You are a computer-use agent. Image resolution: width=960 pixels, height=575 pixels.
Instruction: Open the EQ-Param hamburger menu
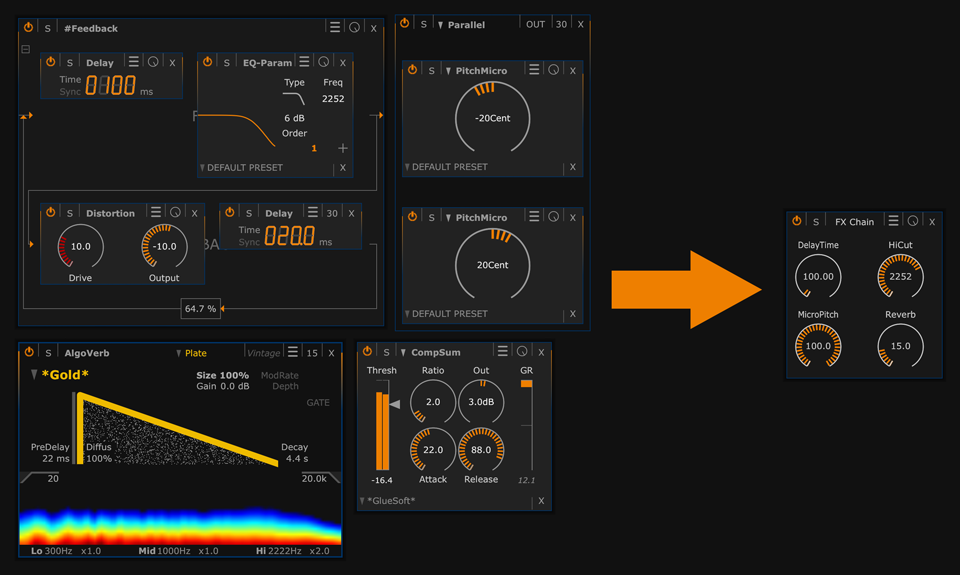pyautogui.click(x=304, y=62)
